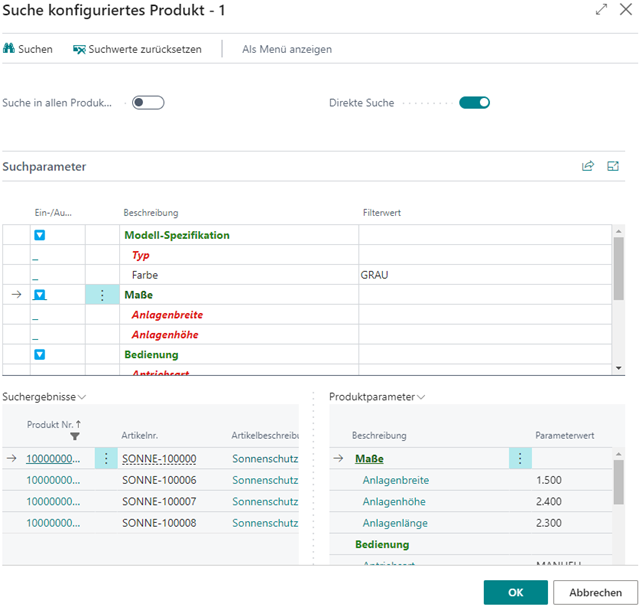Image resolution: width=642 pixels, height=607 pixels.
Task: Open Suchparameter in a new window icon
Action: click(613, 167)
